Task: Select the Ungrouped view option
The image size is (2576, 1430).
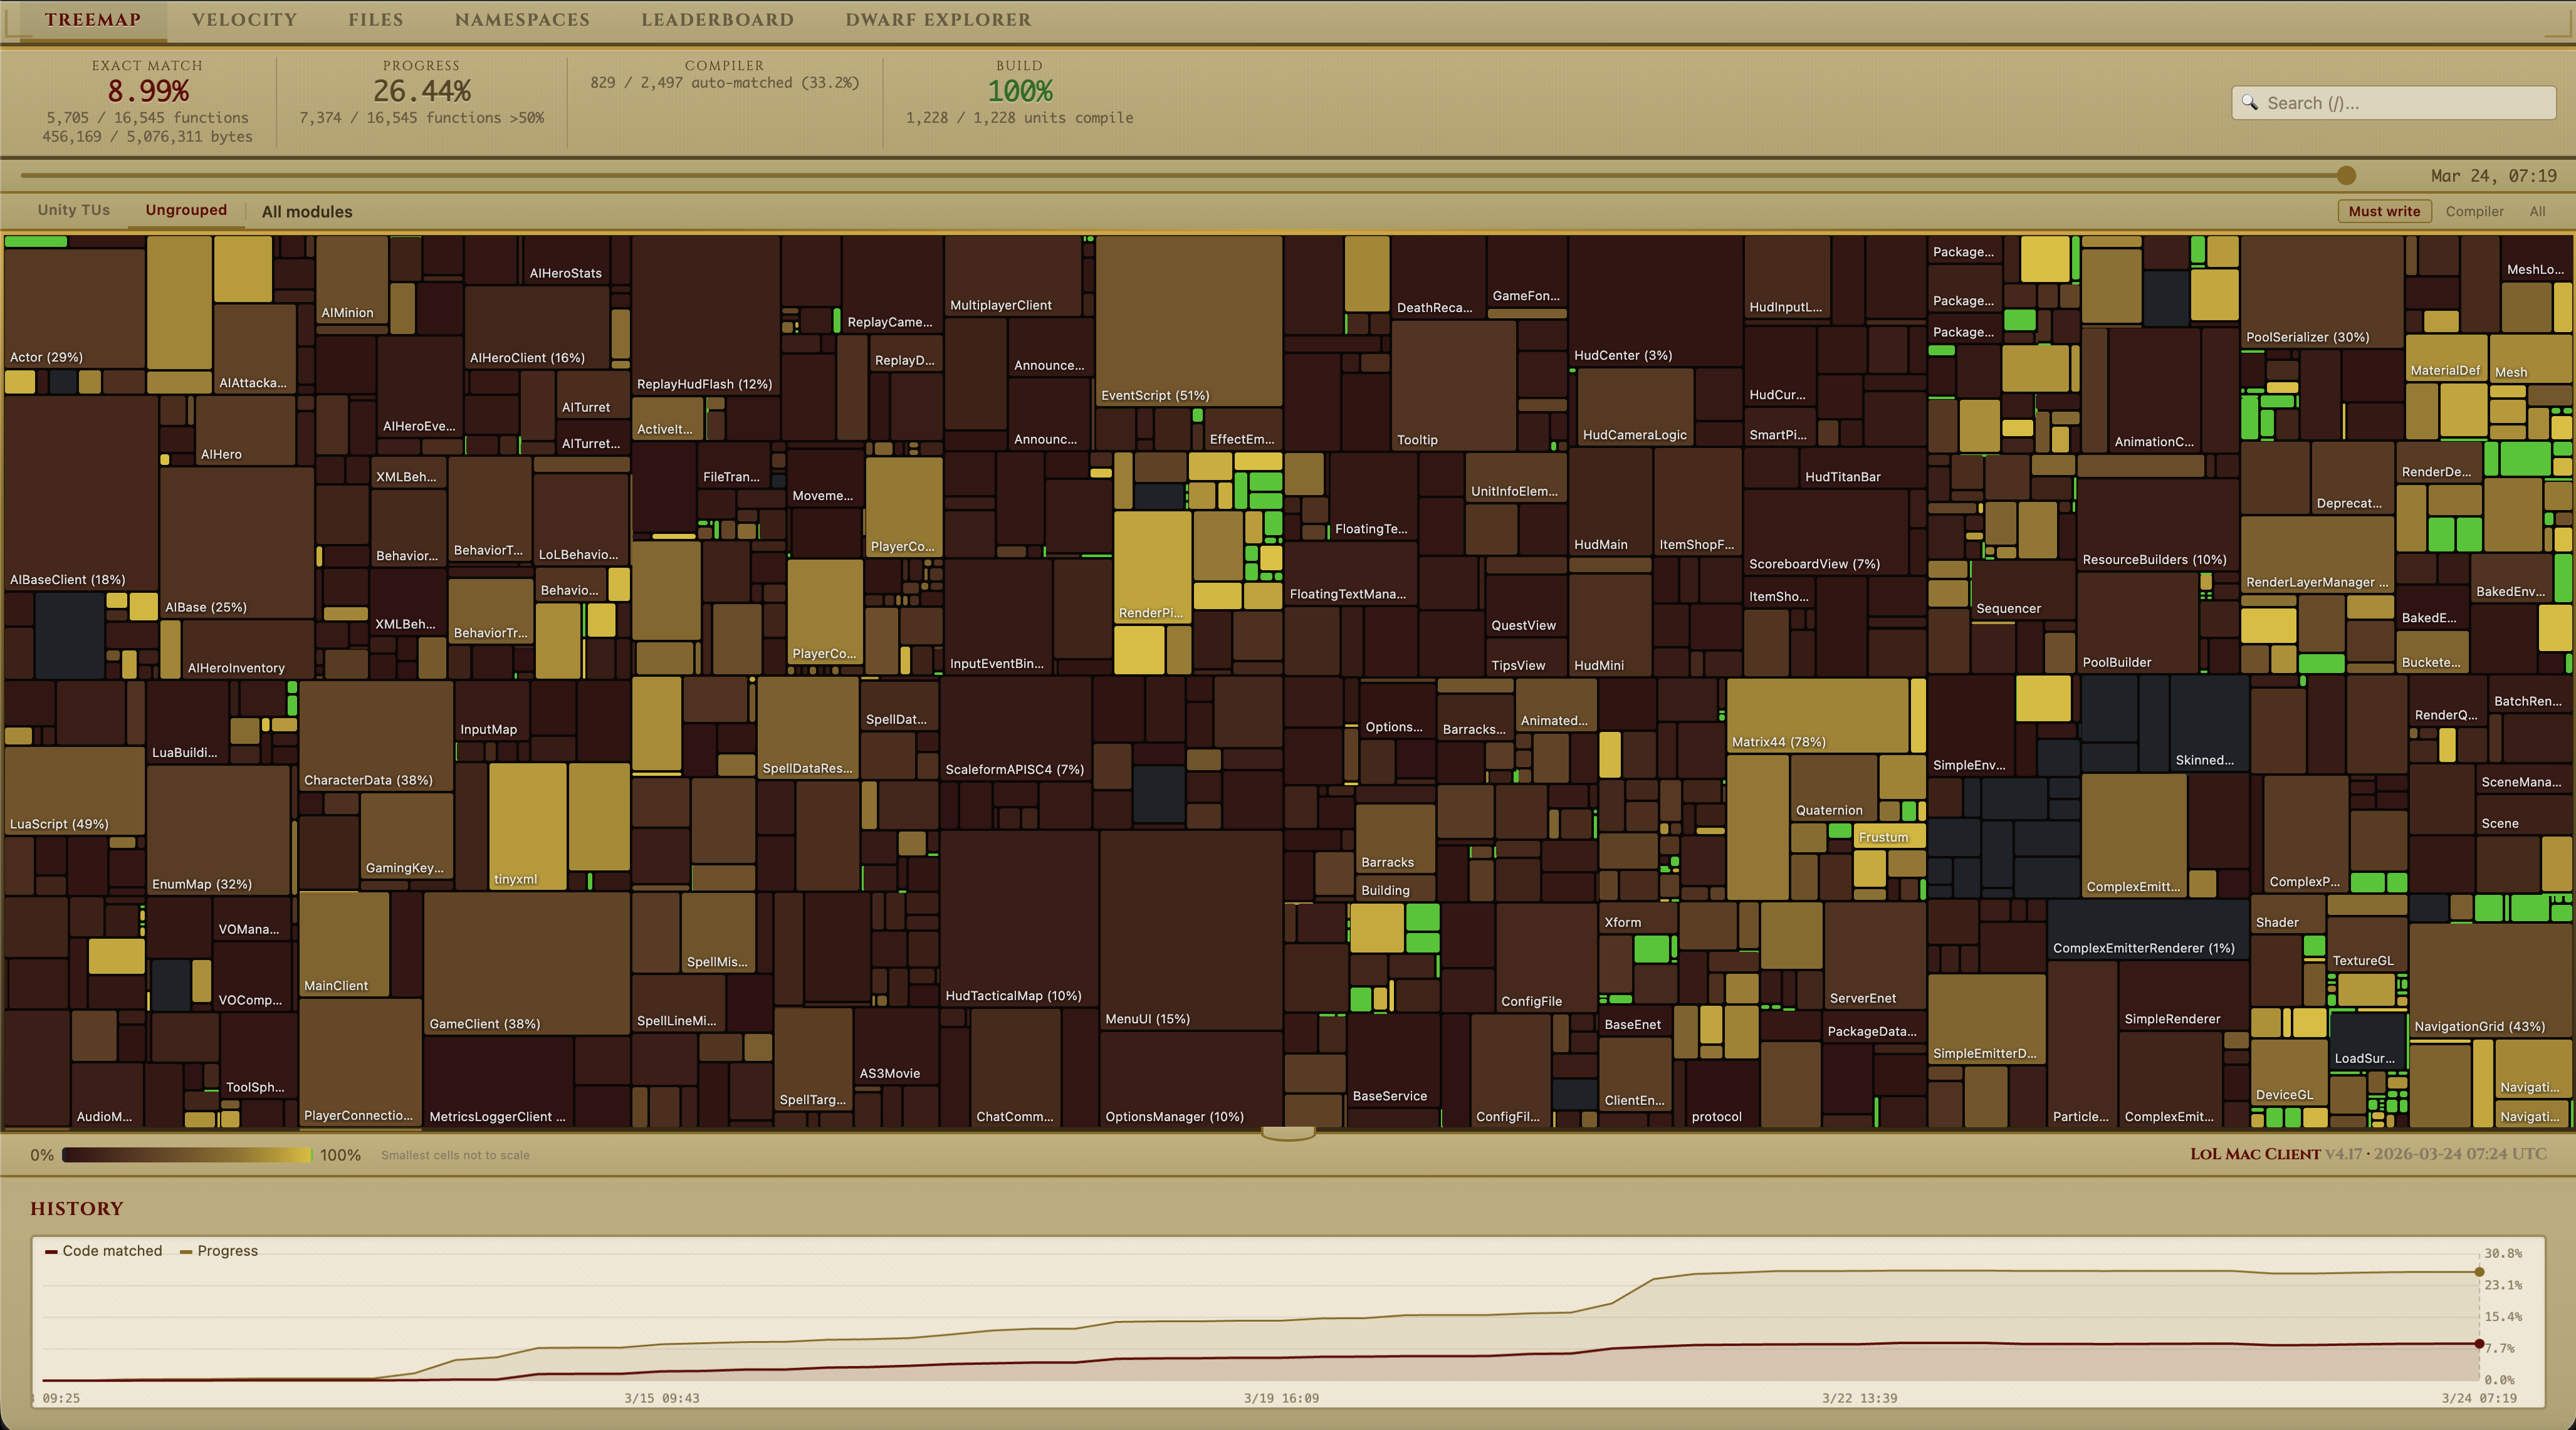Action: coord(186,210)
